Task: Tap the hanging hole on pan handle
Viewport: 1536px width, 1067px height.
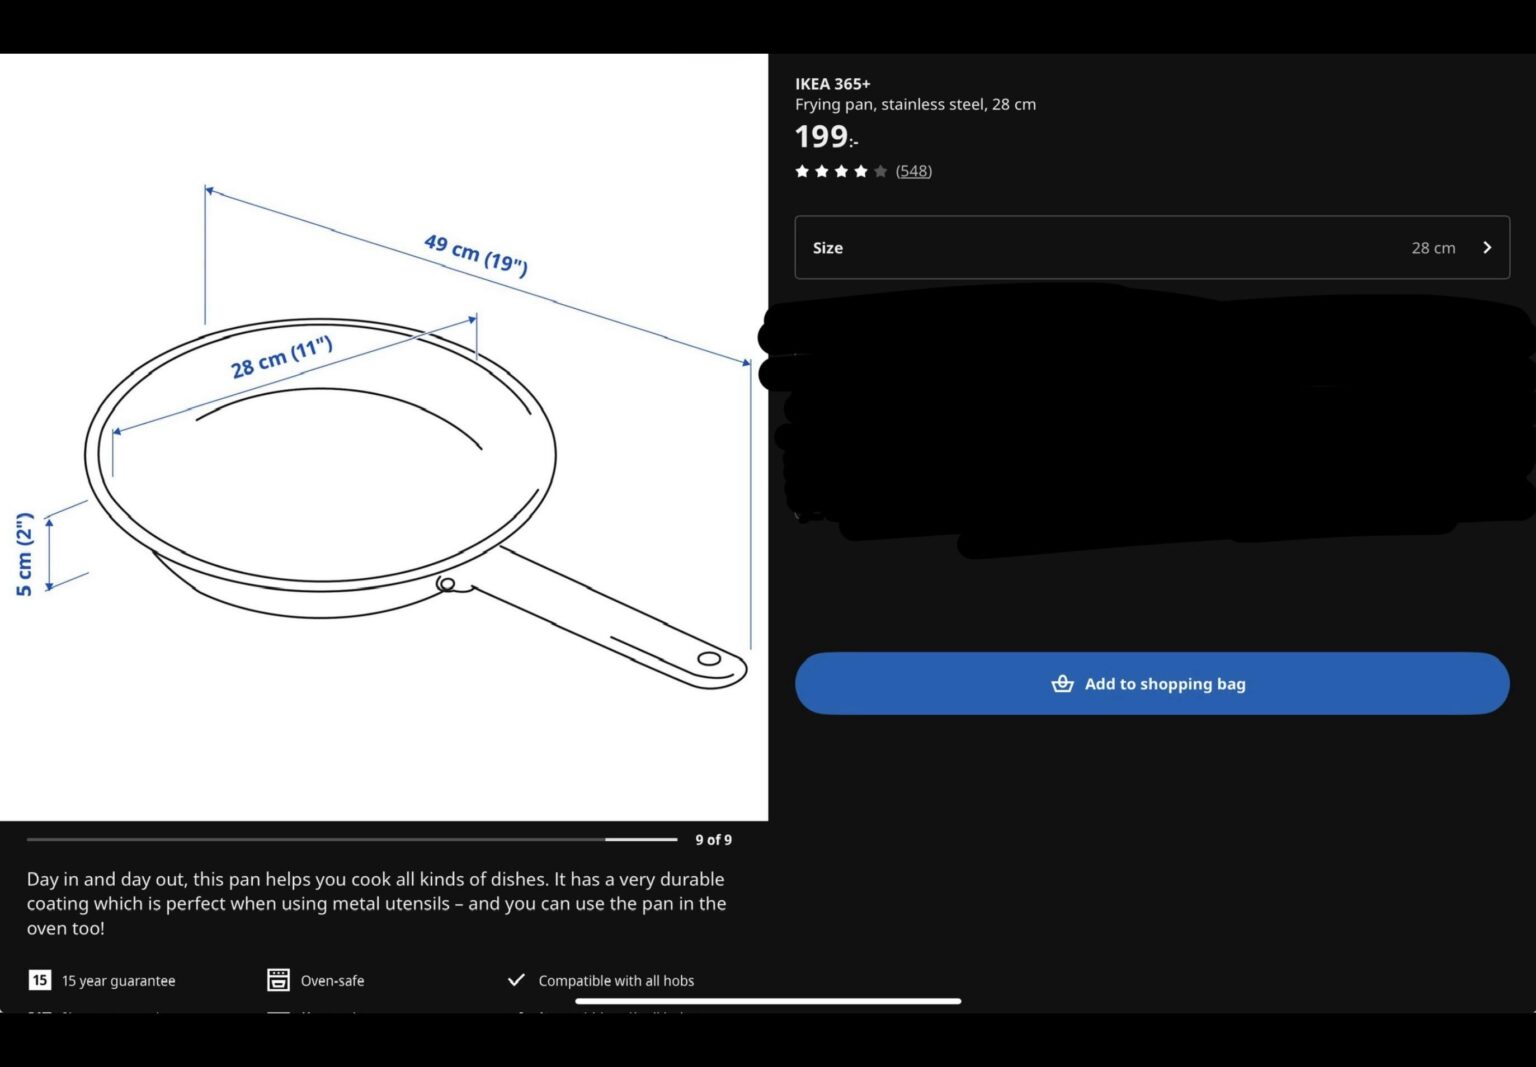Action: coord(709,659)
